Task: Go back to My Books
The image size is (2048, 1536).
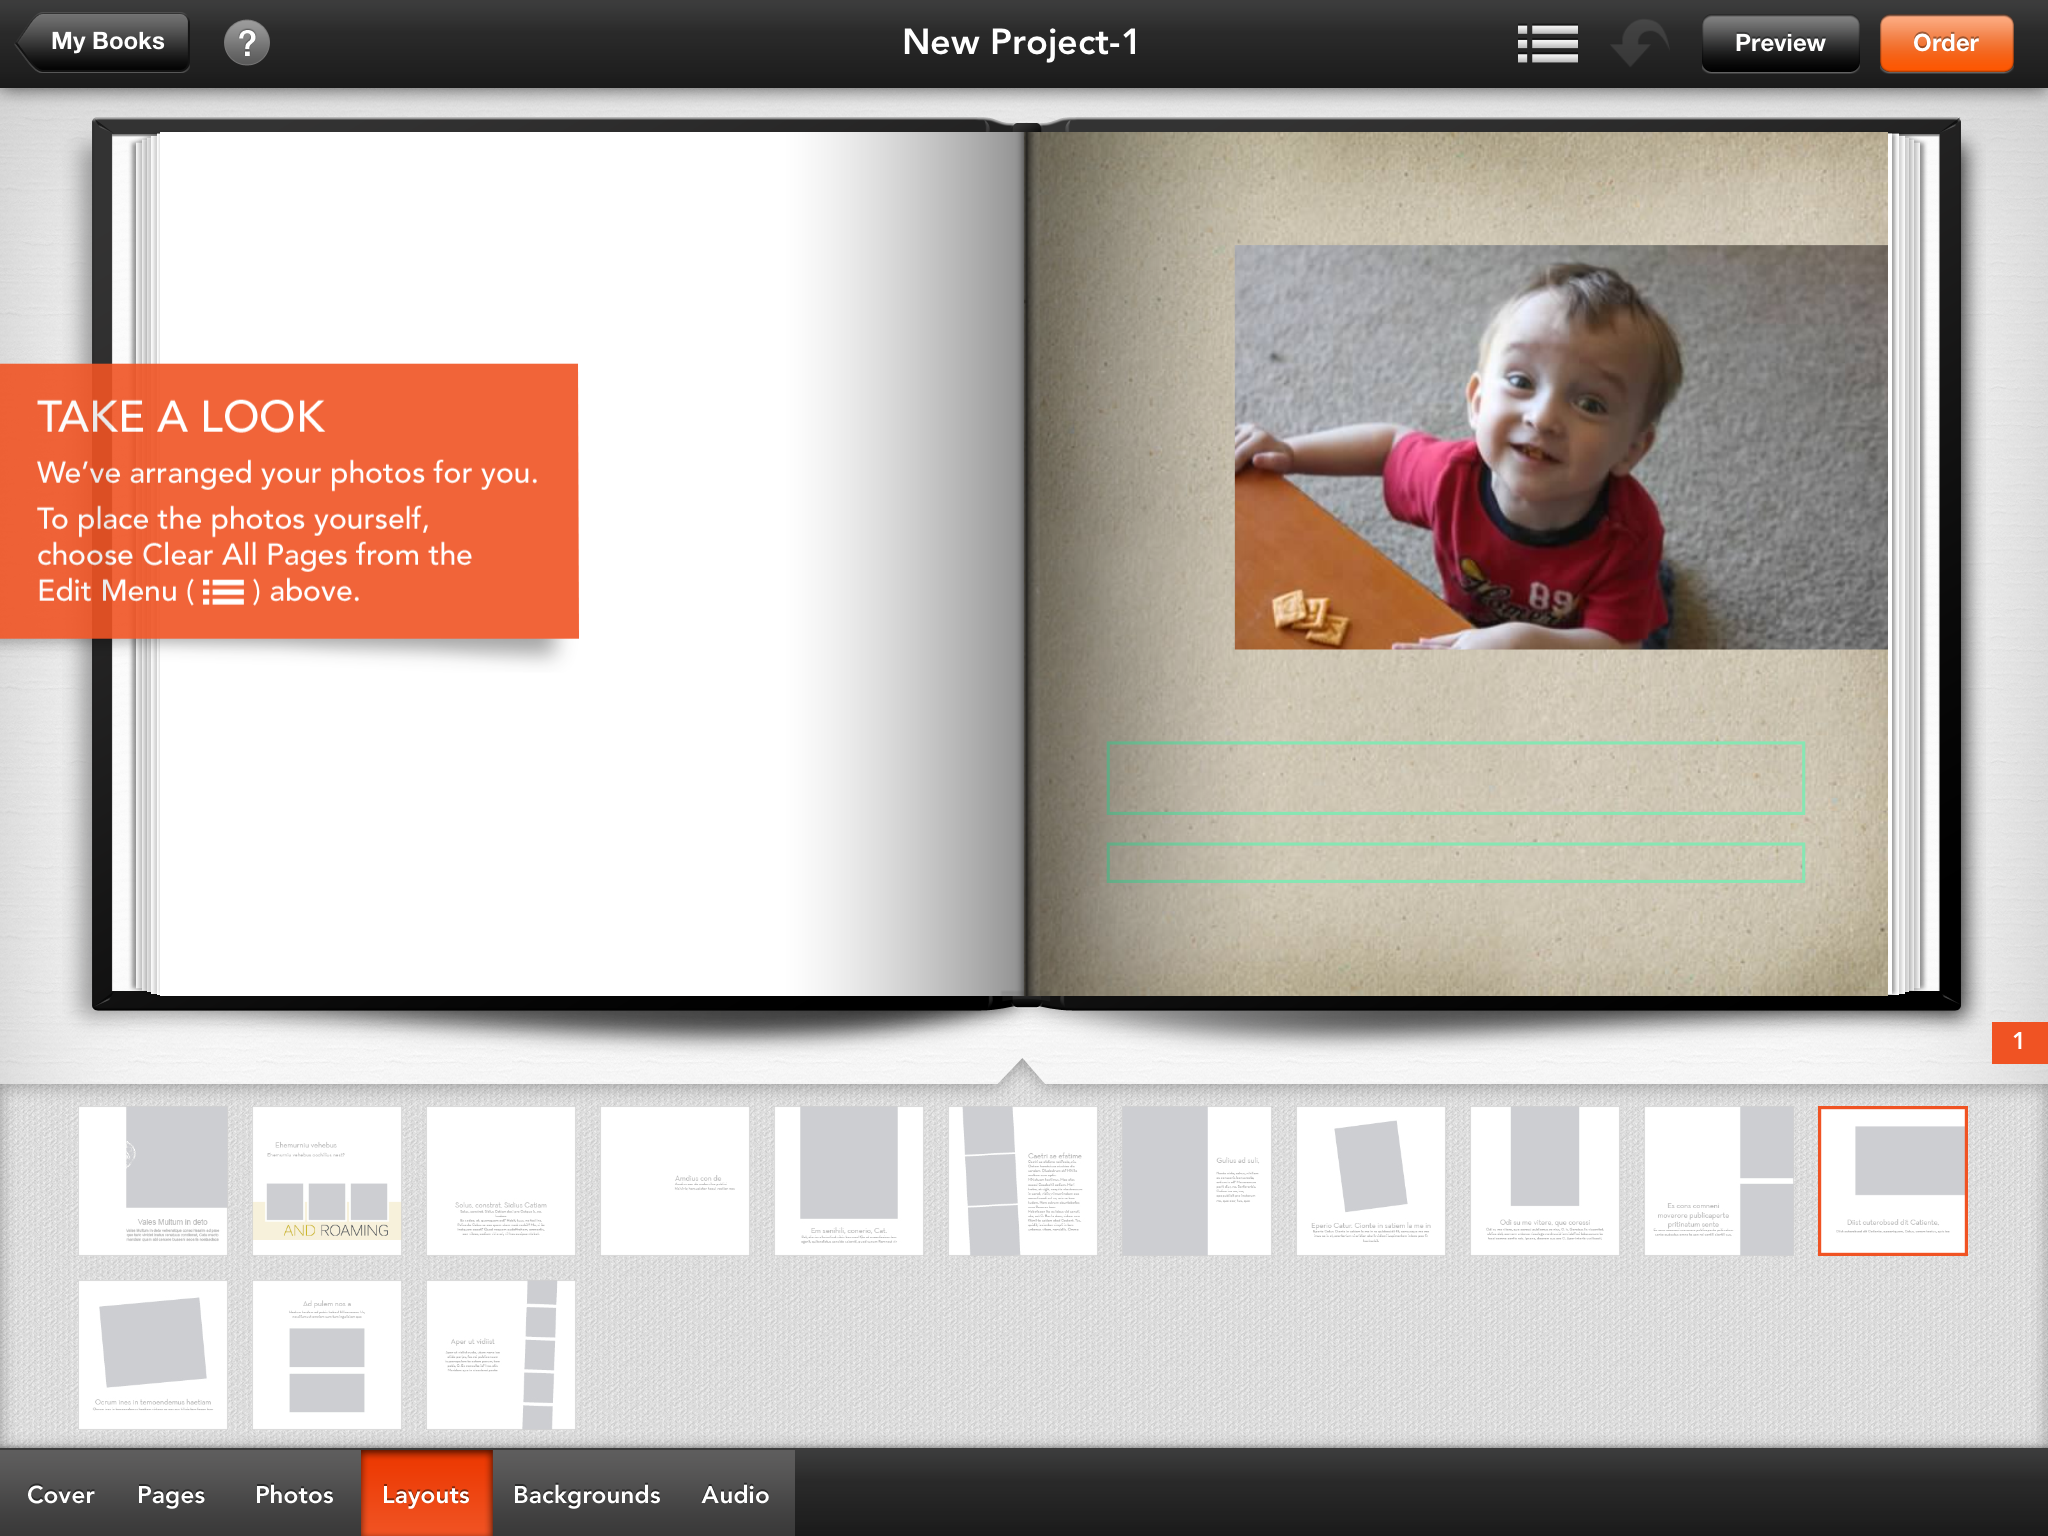Action: (103, 42)
